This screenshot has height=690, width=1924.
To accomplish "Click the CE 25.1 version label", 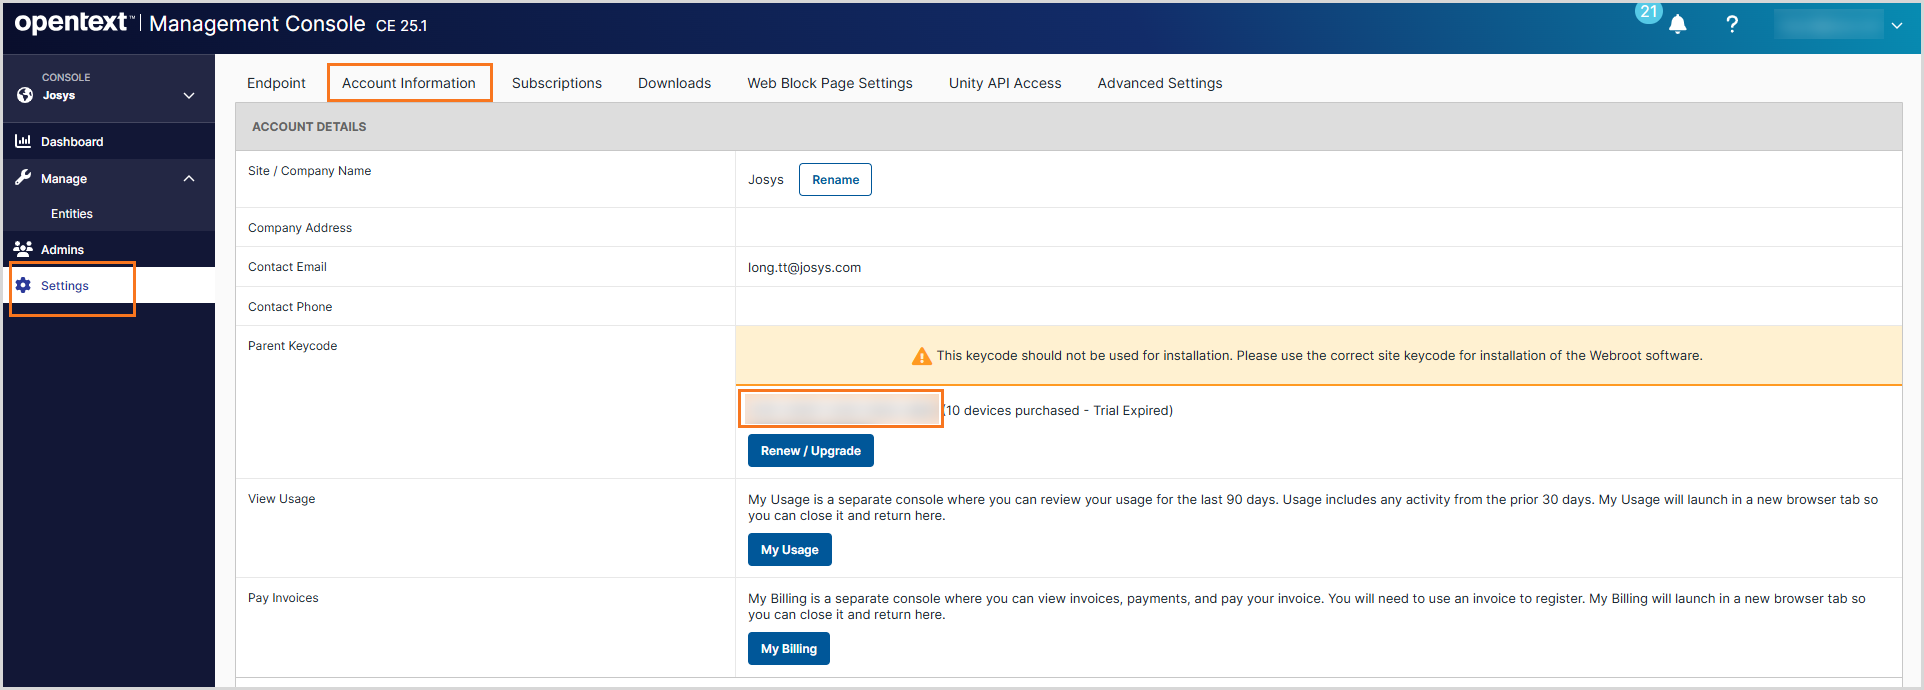I will pyautogui.click(x=401, y=26).
